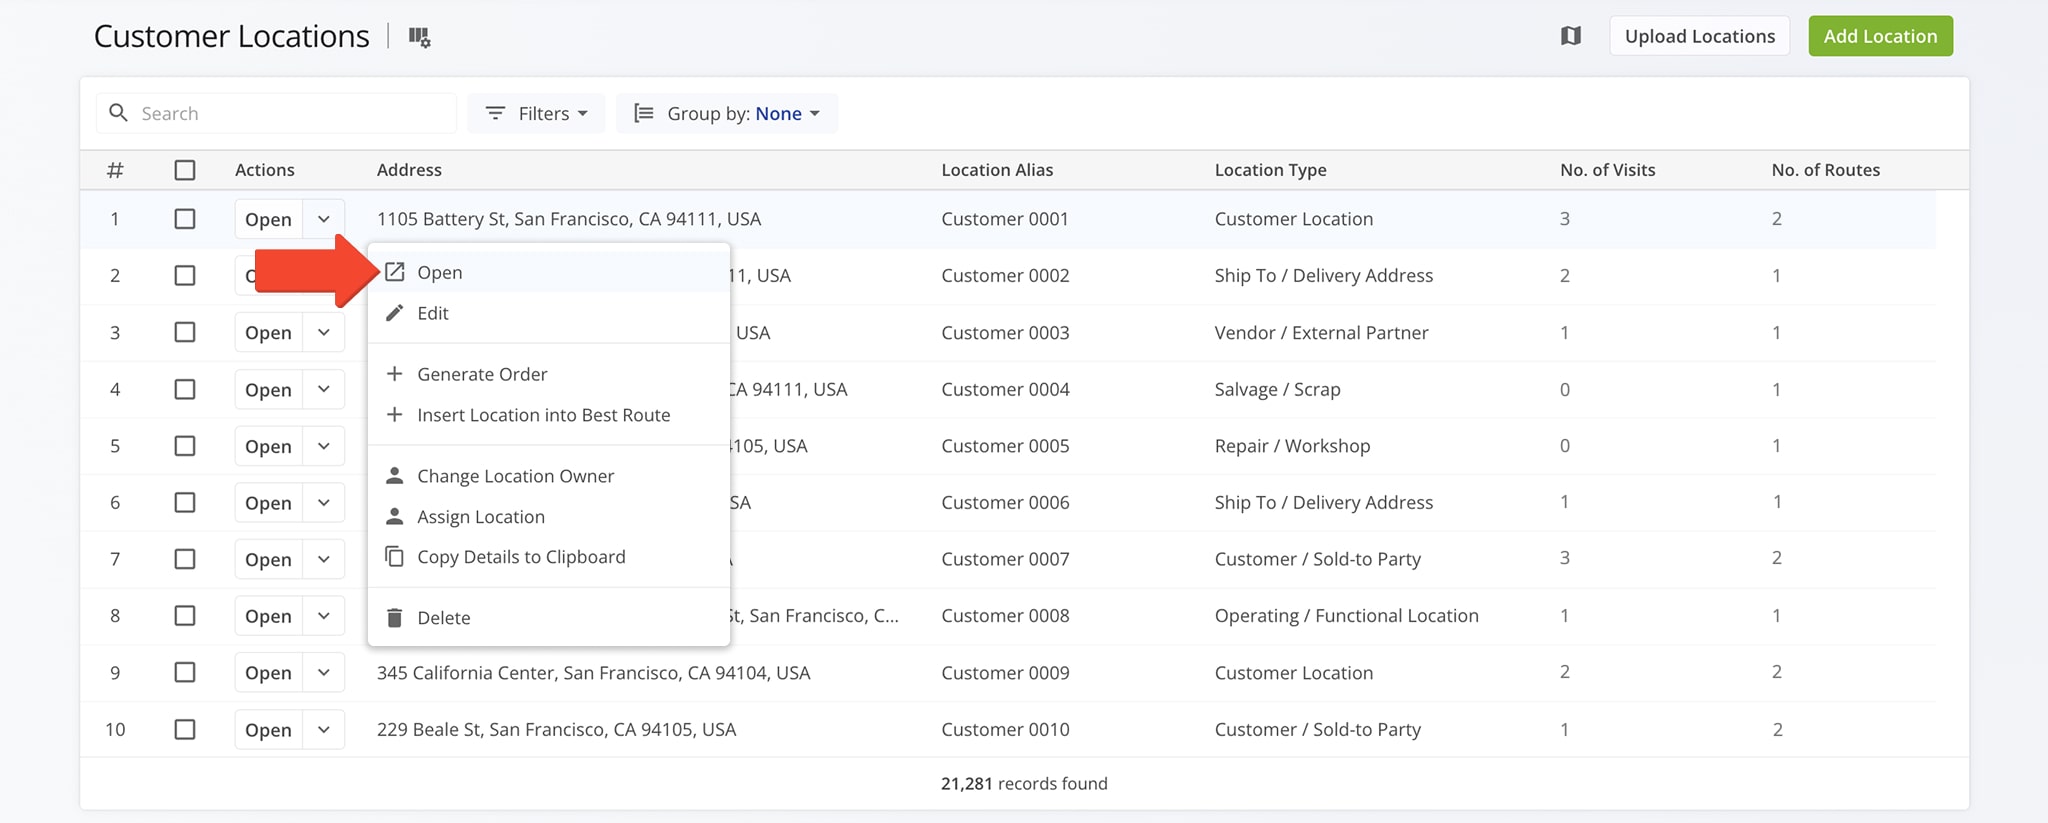Select Copy Details to Clipboard

pos(549,556)
